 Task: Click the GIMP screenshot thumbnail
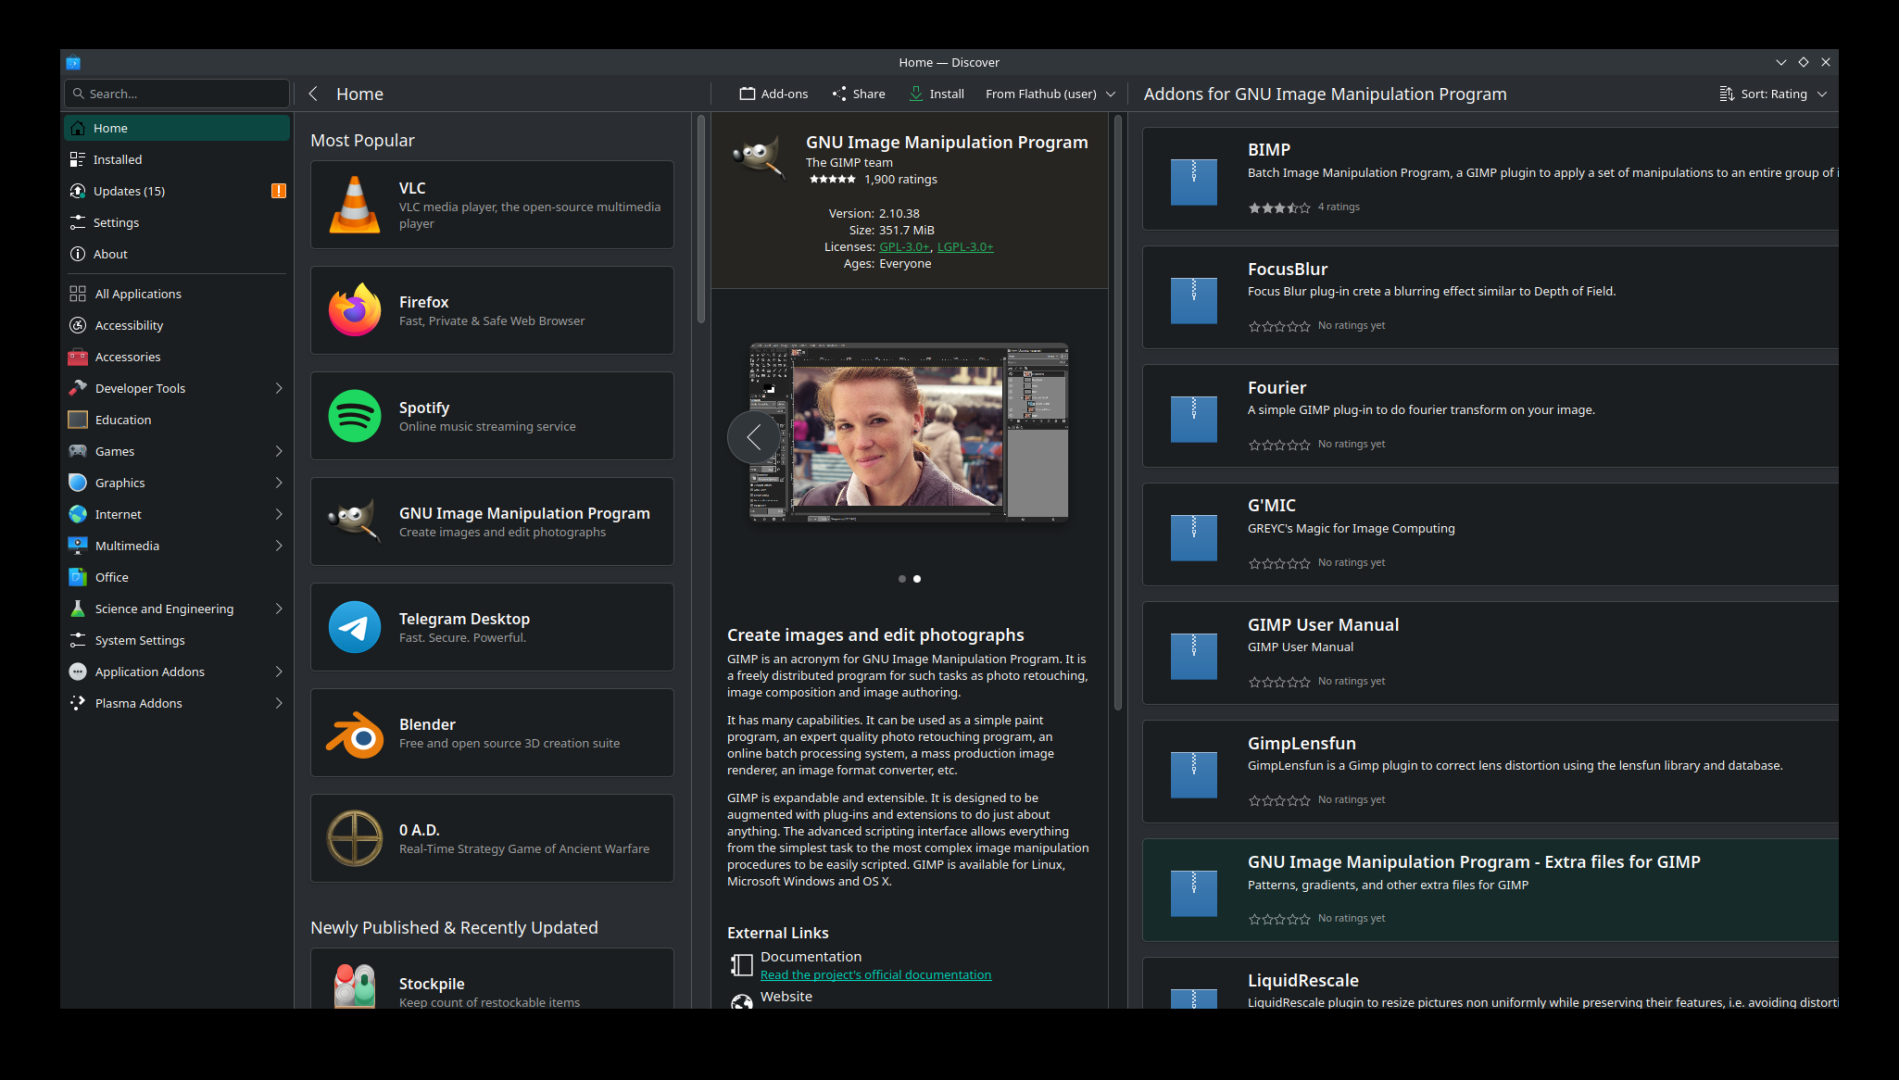coord(909,432)
